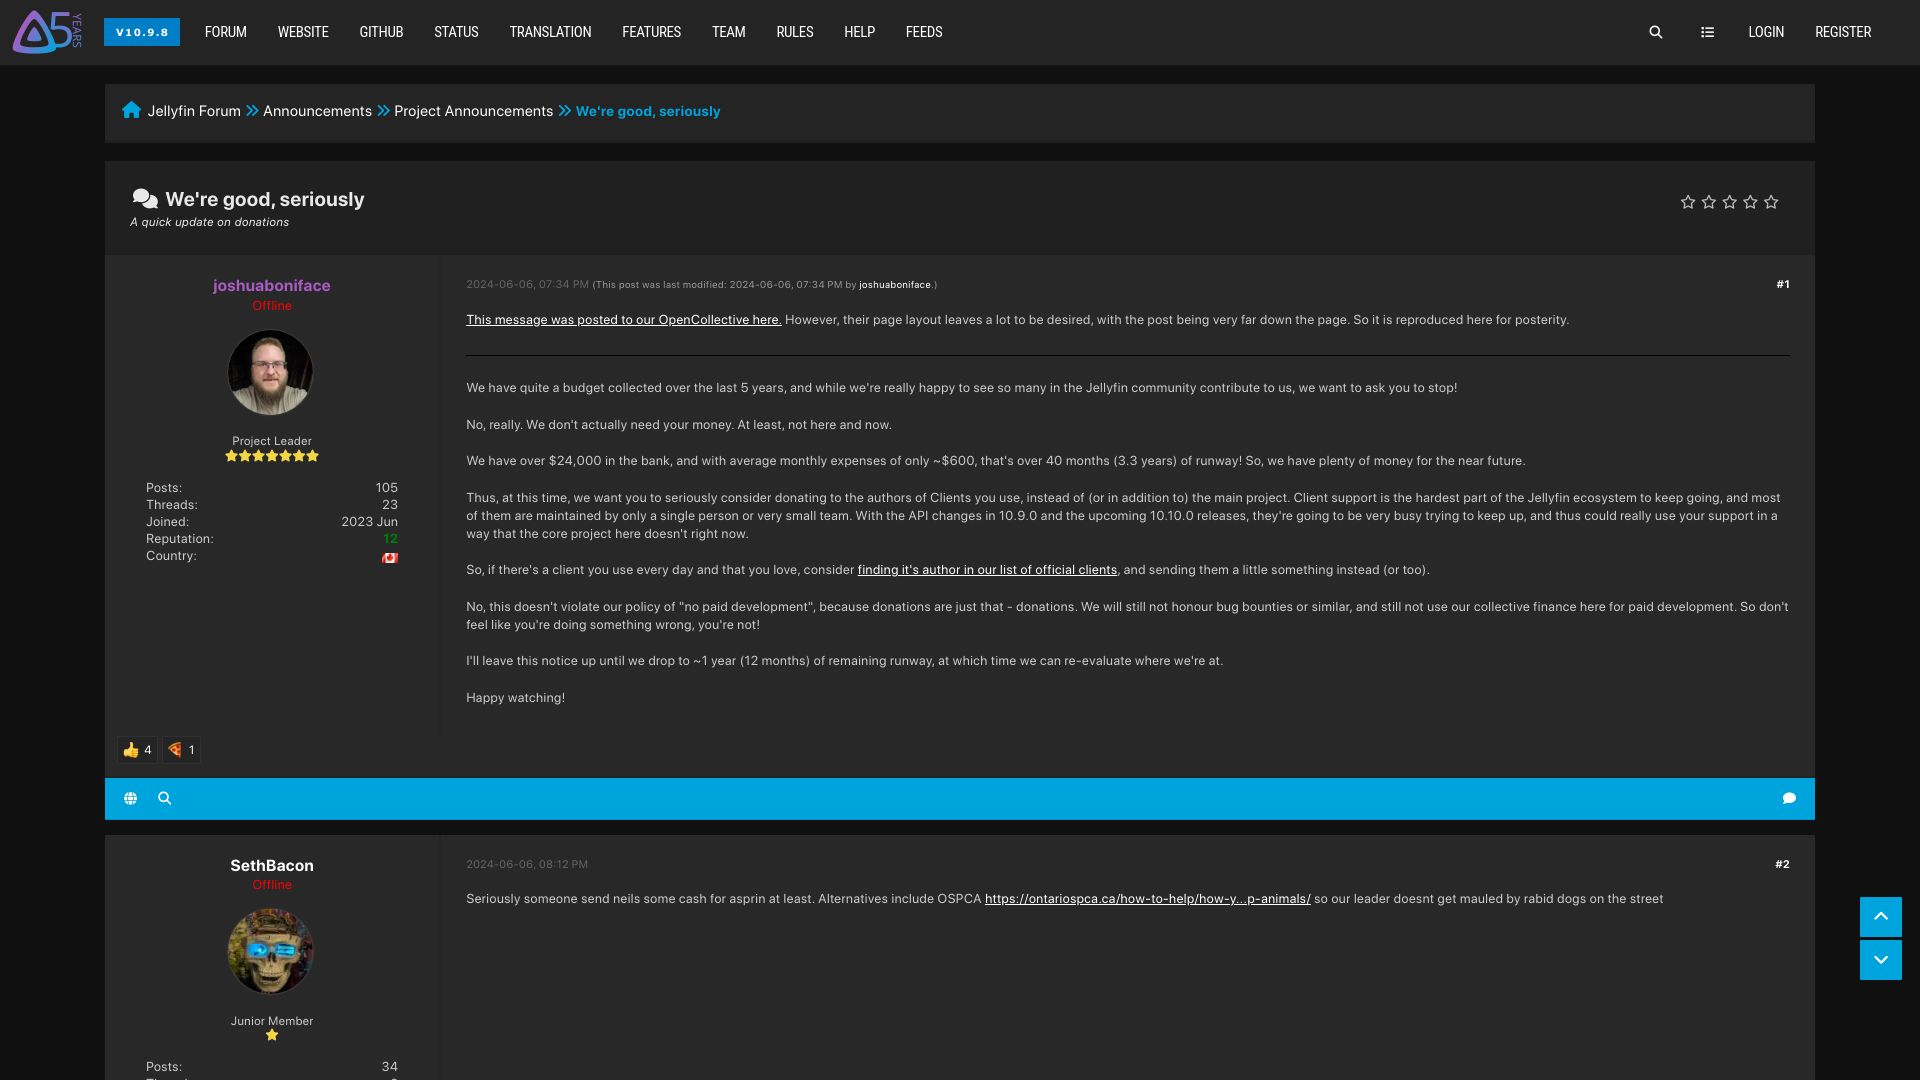Image resolution: width=1920 pixels, height=1080 pixels.
Task: Click the reply speech bubble icon
Action: coord(1789,798)
